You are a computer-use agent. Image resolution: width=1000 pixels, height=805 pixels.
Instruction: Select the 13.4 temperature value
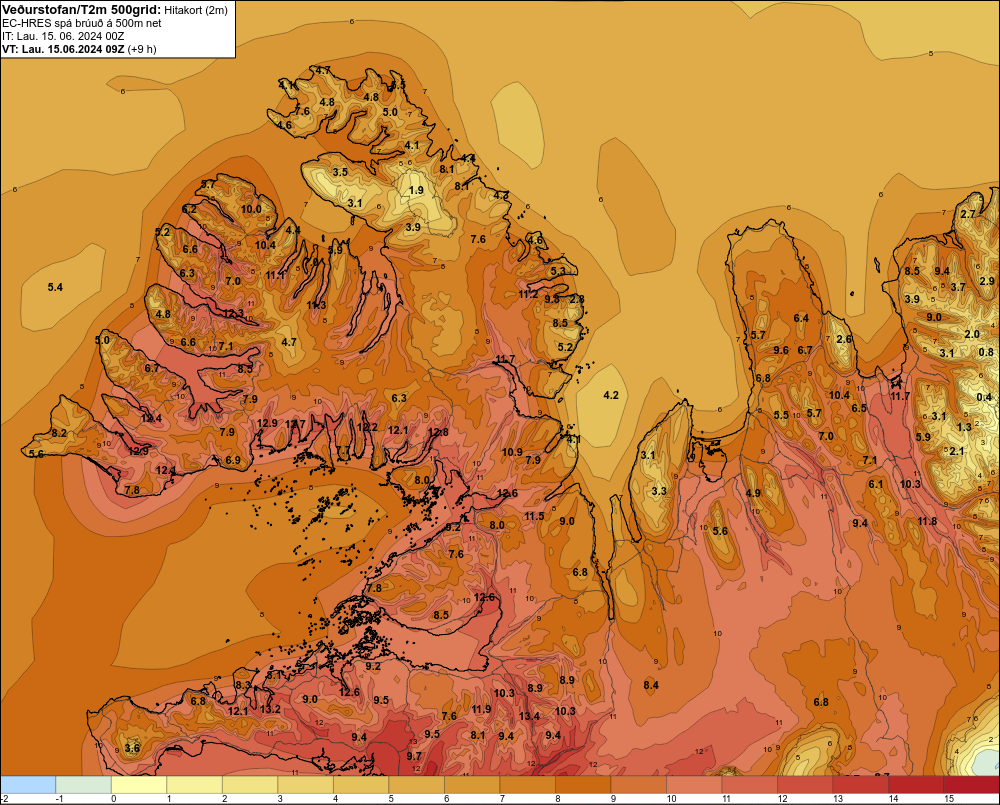[529, 716]
